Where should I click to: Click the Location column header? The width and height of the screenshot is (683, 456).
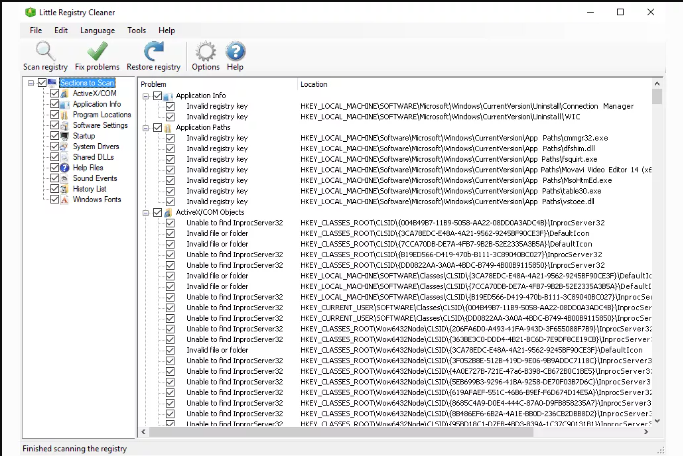pyautogui.click(x=475, y=84)
